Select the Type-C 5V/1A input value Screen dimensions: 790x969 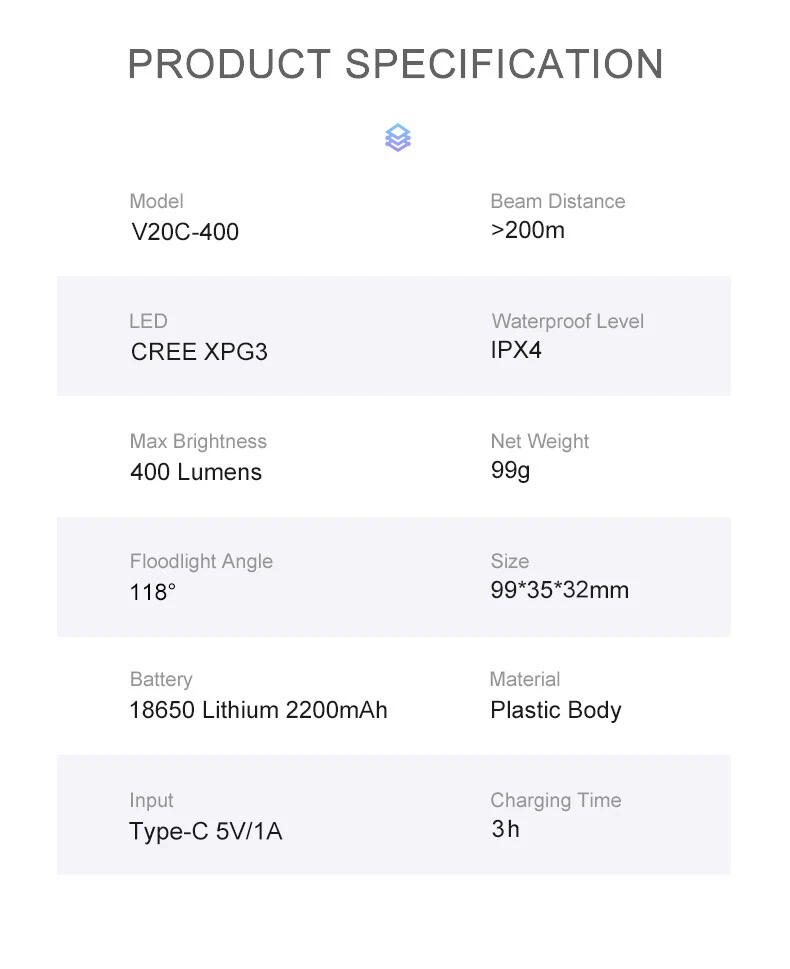(205, 831)
